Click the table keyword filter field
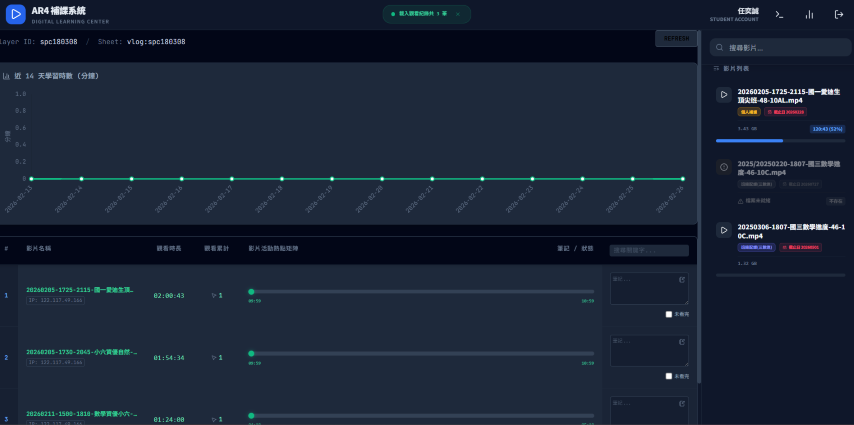Screen dimensions: 854x425 (649, 250)
